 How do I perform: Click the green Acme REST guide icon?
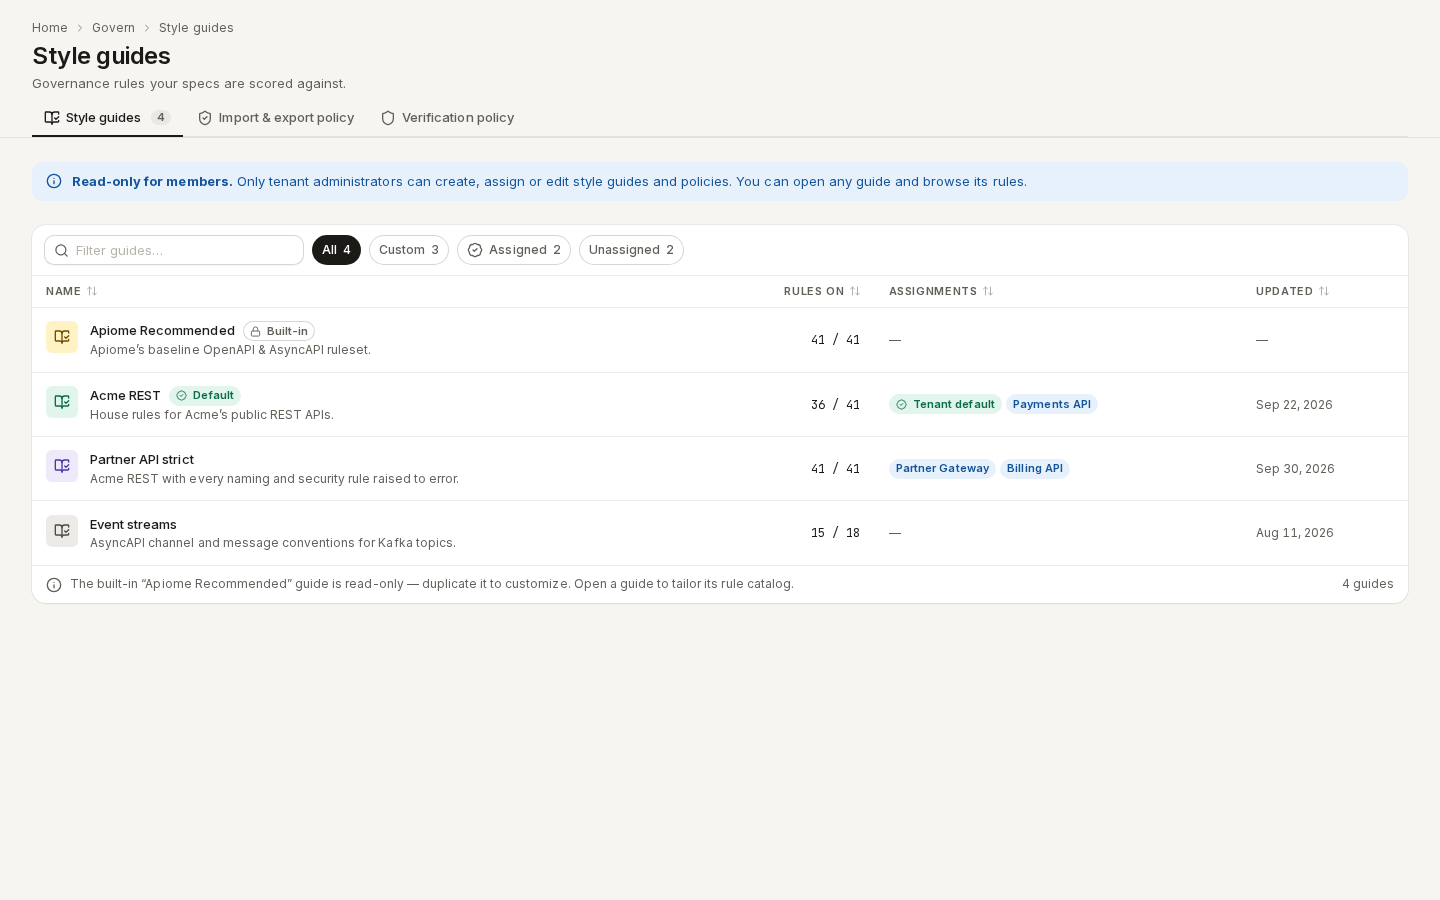(x=62, y=402)
